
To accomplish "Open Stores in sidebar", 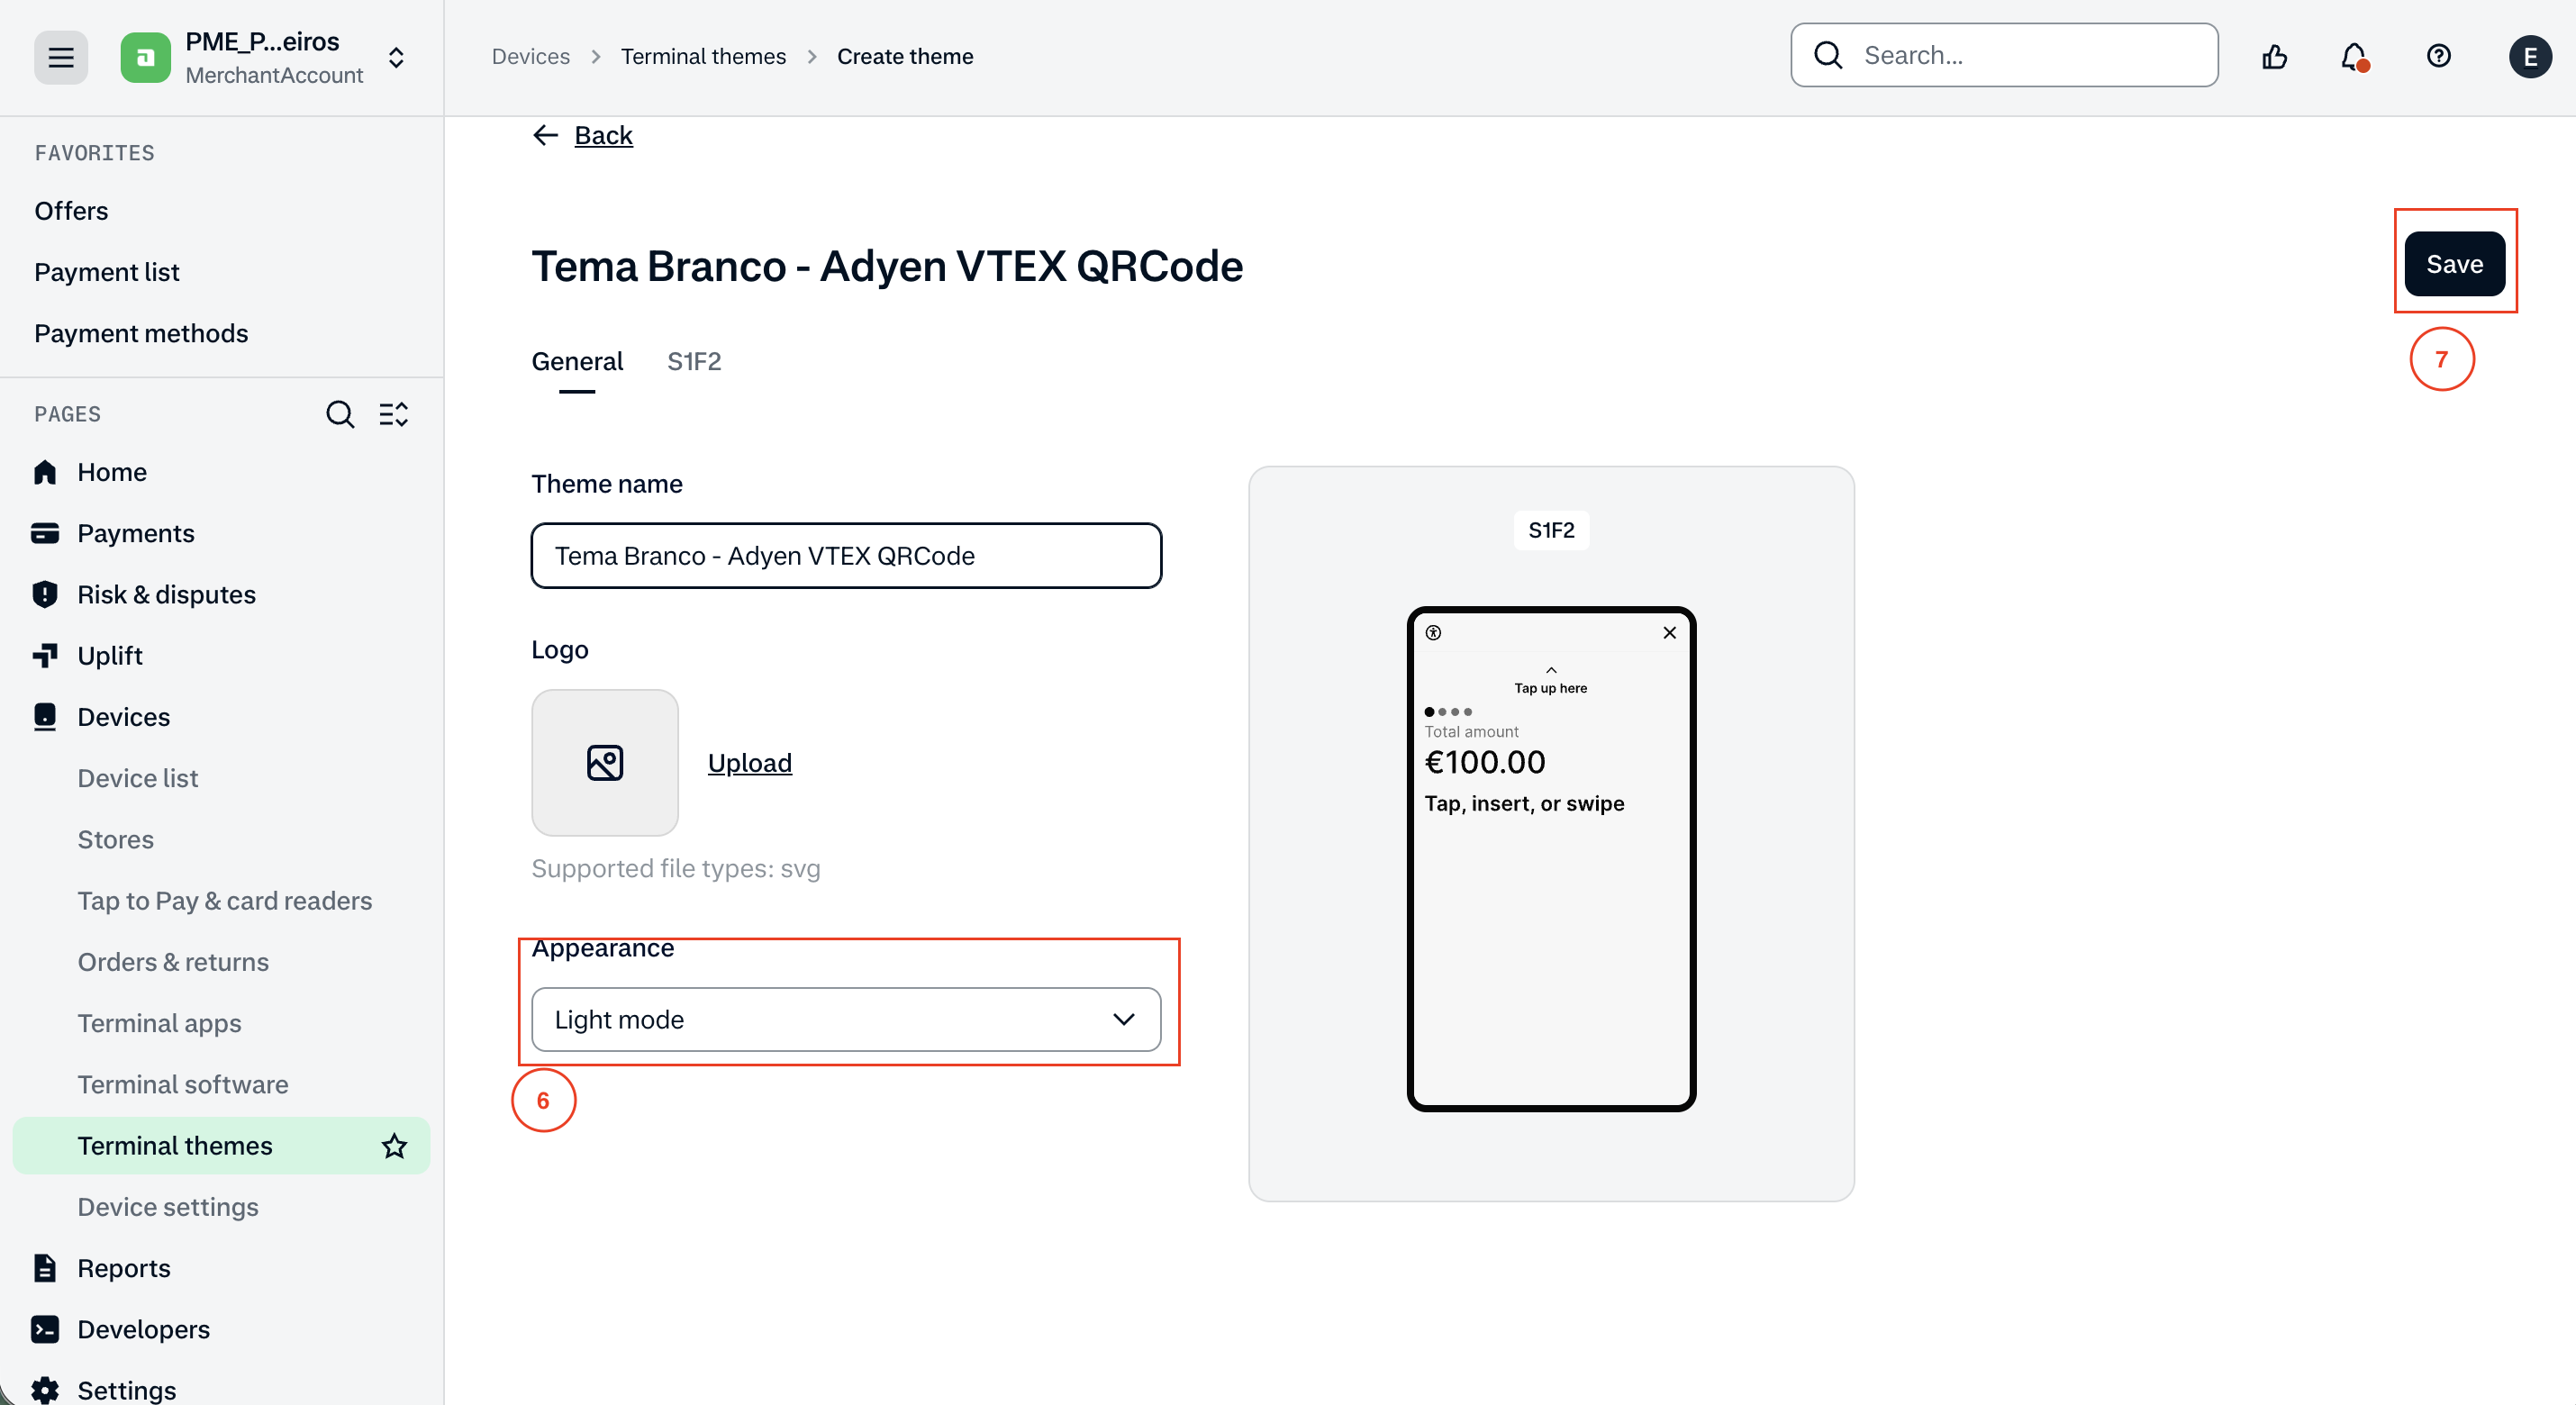I will 116,840.
